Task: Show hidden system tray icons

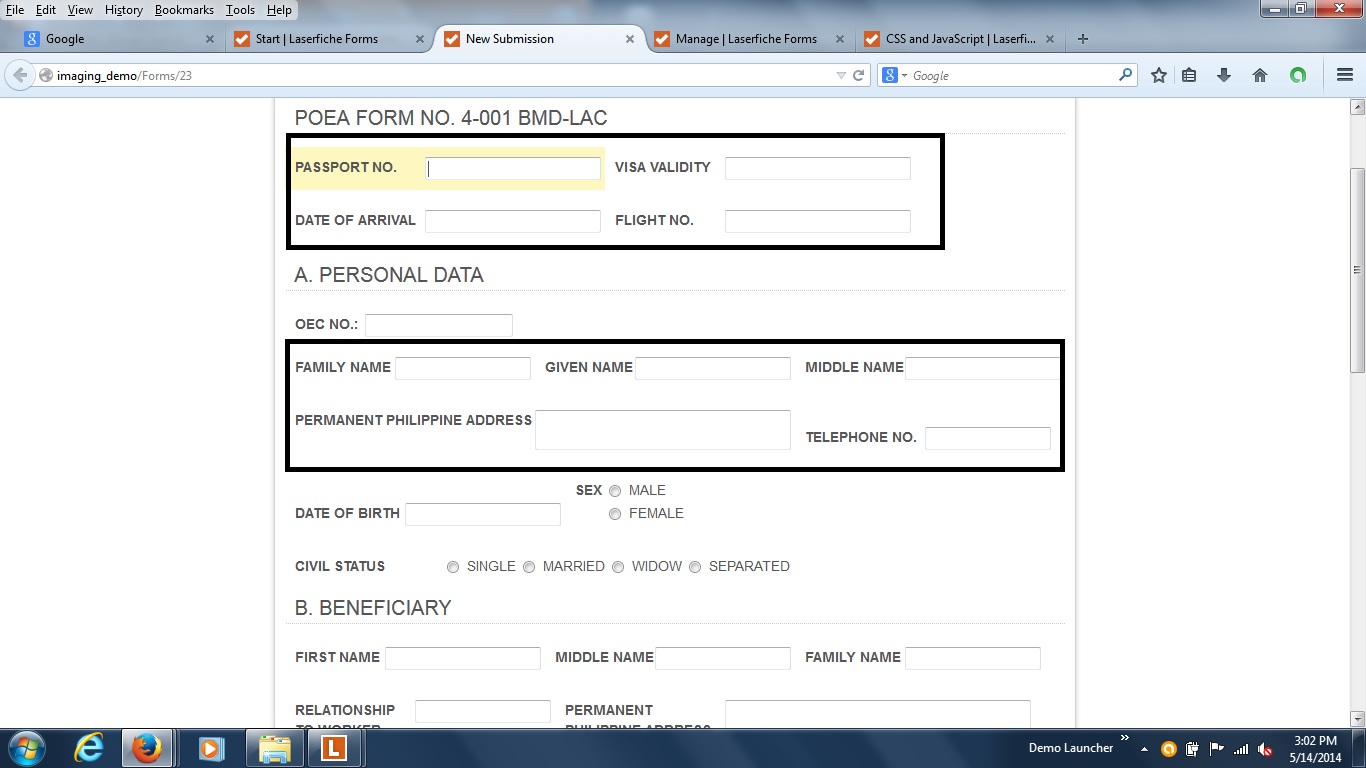Action: click(1144, 749)
